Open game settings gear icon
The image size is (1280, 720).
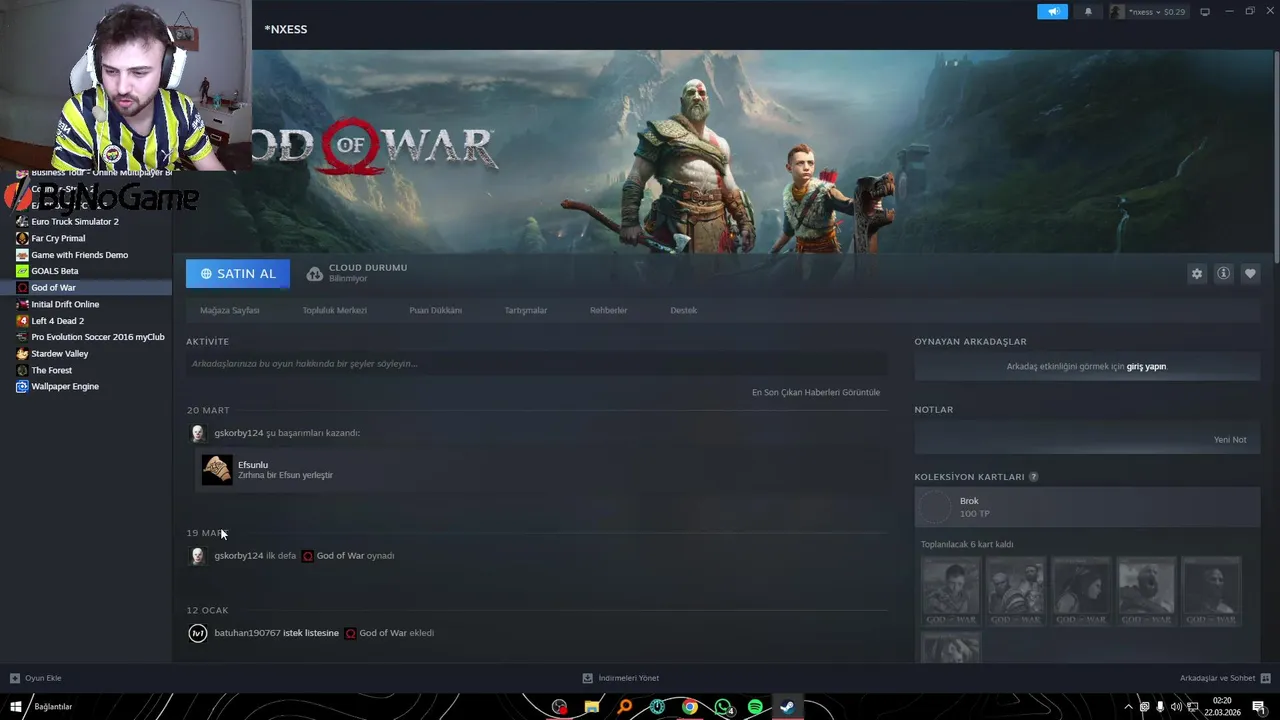pos(1196,274)
